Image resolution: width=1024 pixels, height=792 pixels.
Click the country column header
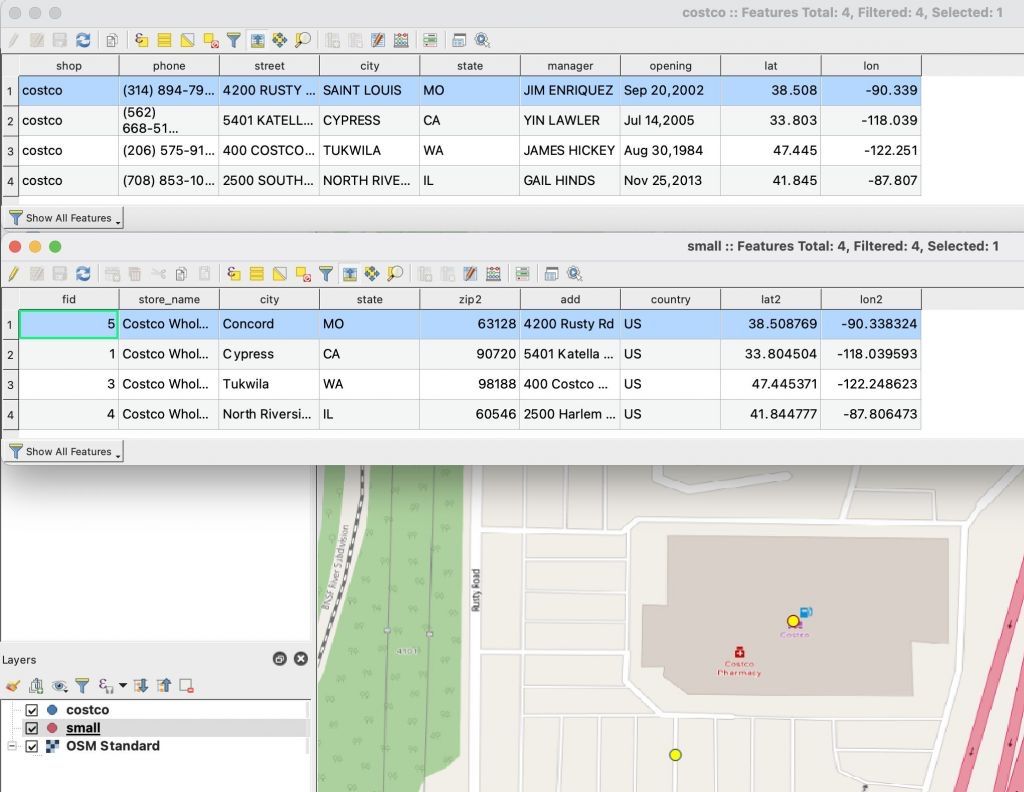(x=670, y=299)
